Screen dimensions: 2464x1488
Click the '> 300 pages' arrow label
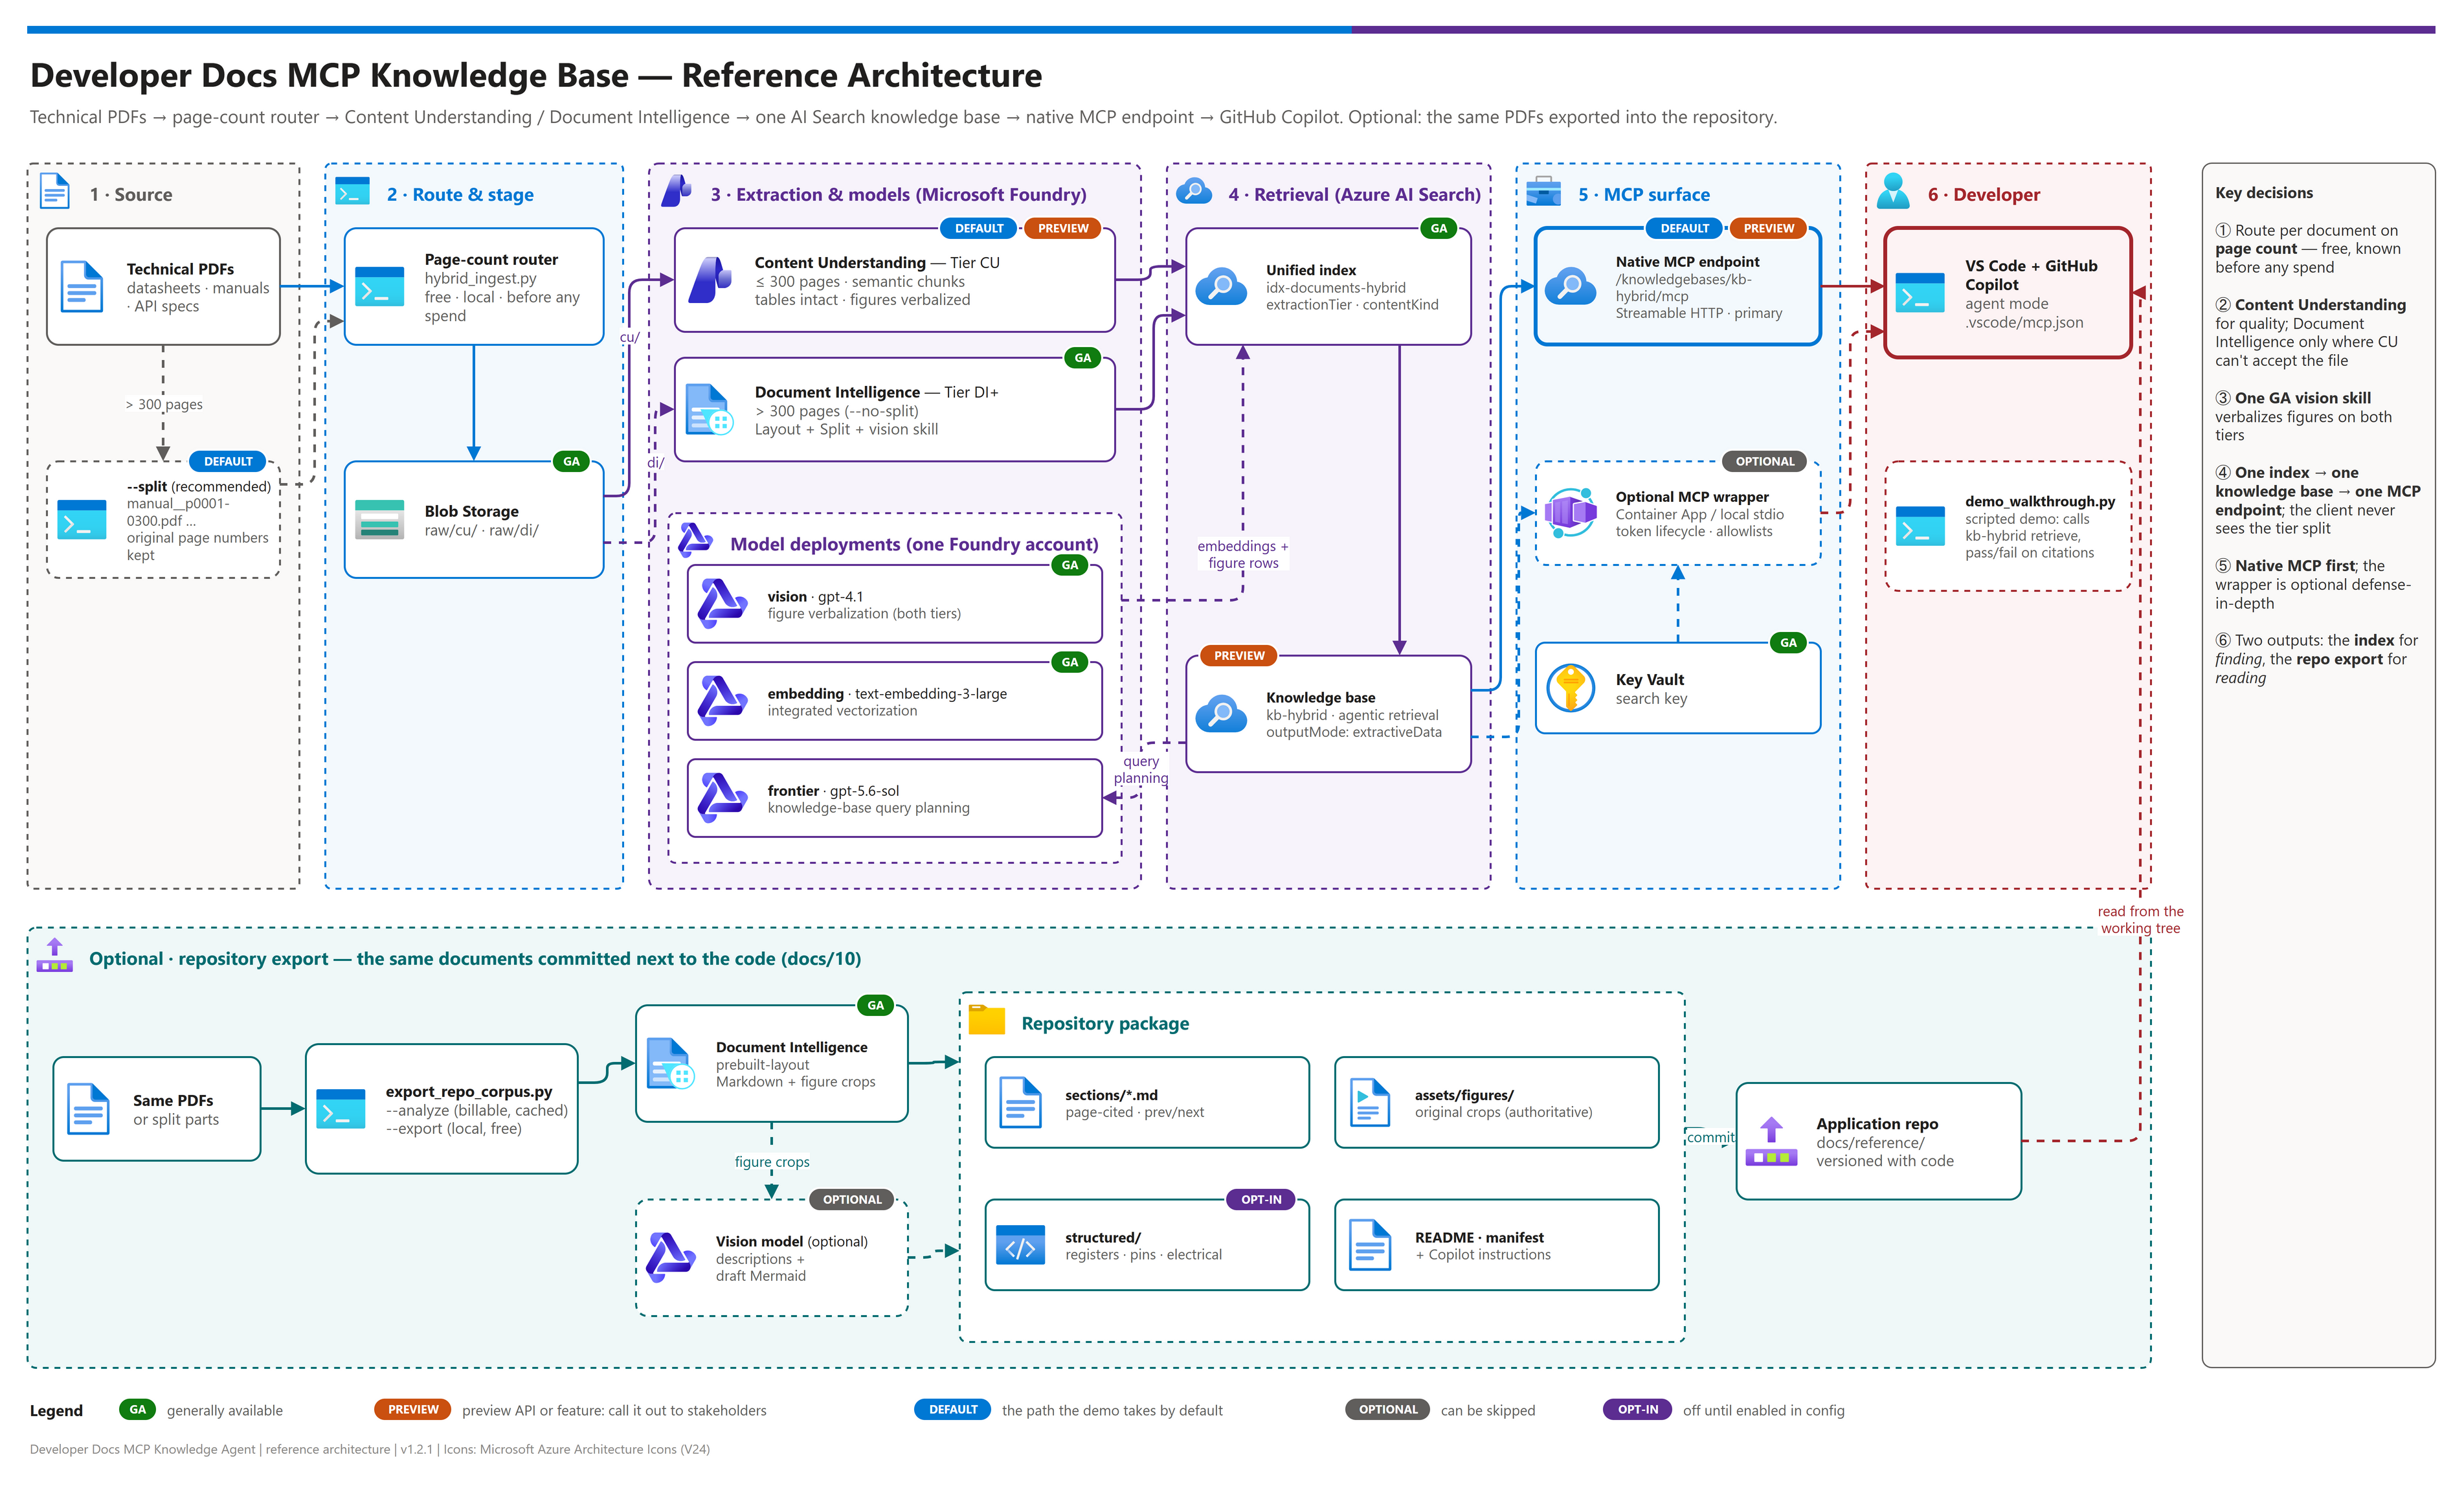tap(164, 404)
